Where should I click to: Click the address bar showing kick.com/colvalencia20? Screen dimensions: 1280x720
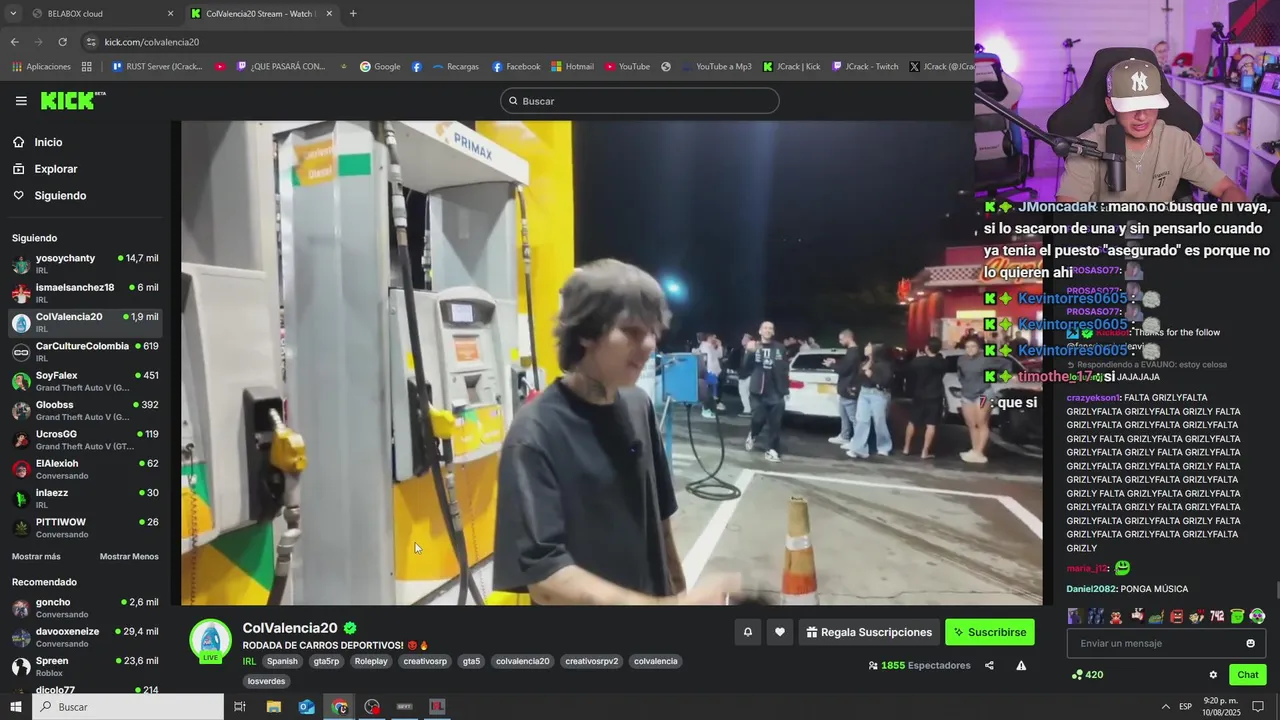152,42
